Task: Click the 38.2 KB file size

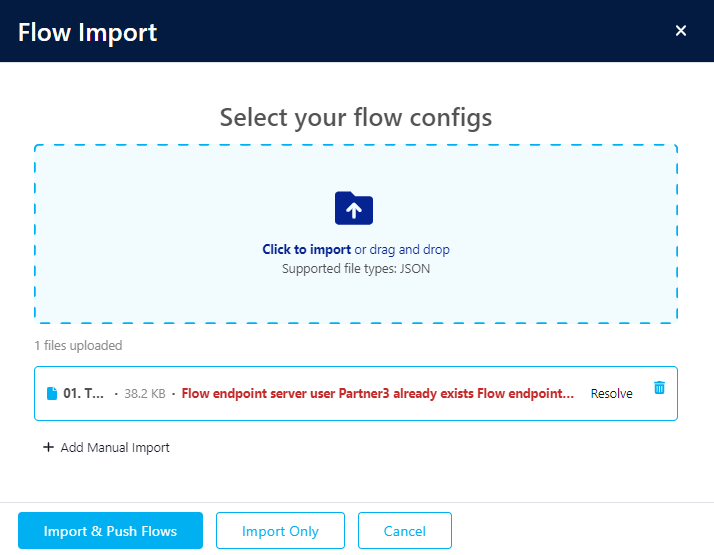Action: (x=146, y=394)
